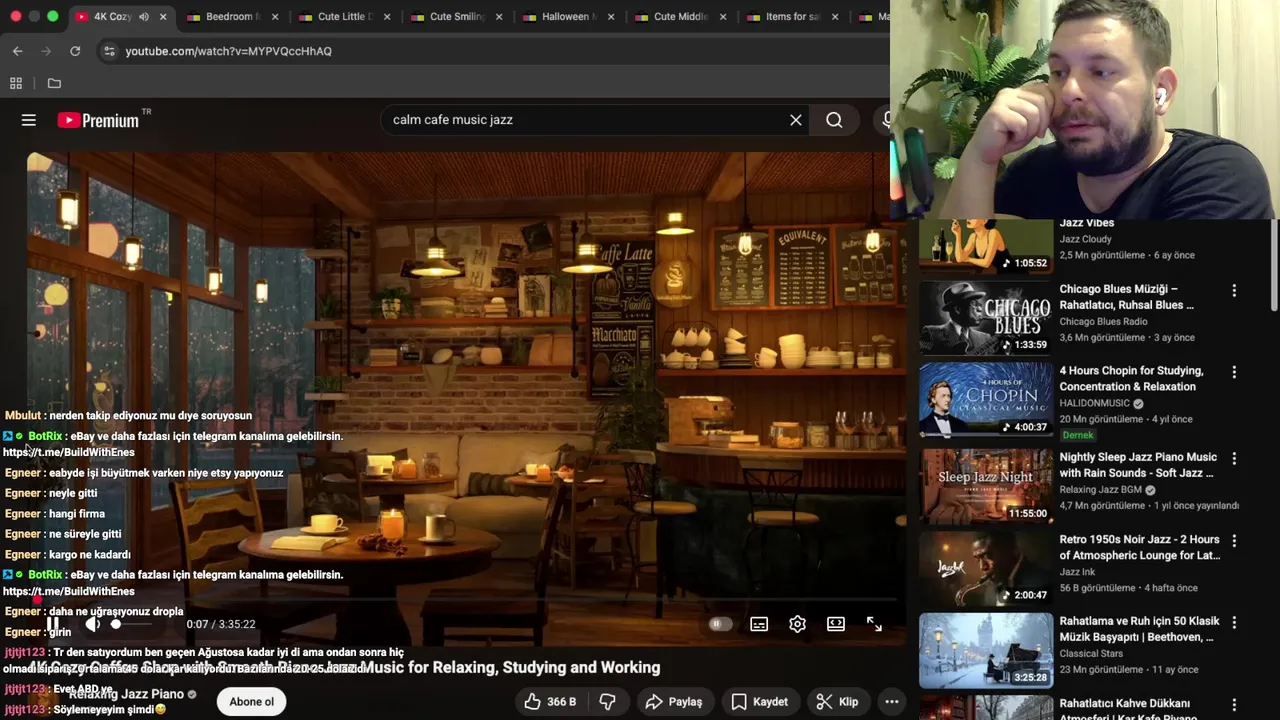Mute the video volume speaker icon
The width and height of the screenshot is (1280, 720).
(92, 624)
